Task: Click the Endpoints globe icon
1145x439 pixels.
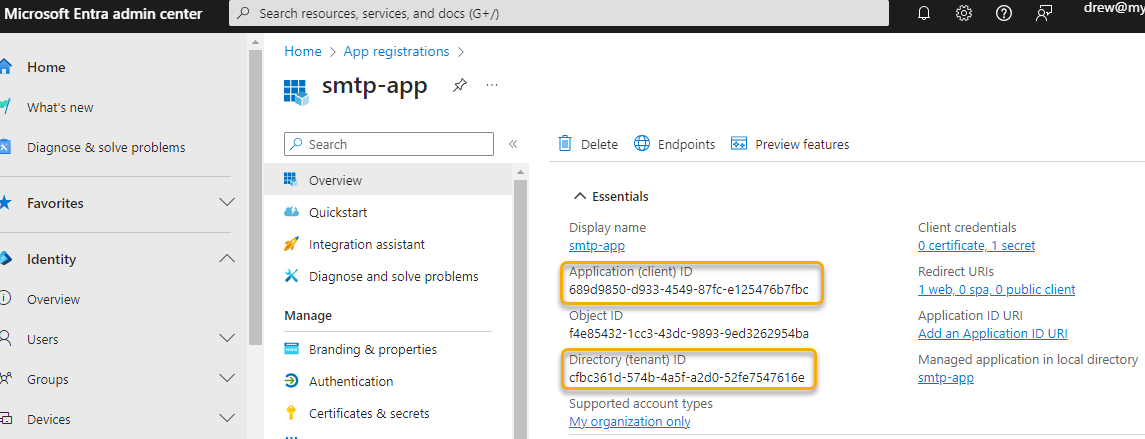Action: tap(642, 144)
